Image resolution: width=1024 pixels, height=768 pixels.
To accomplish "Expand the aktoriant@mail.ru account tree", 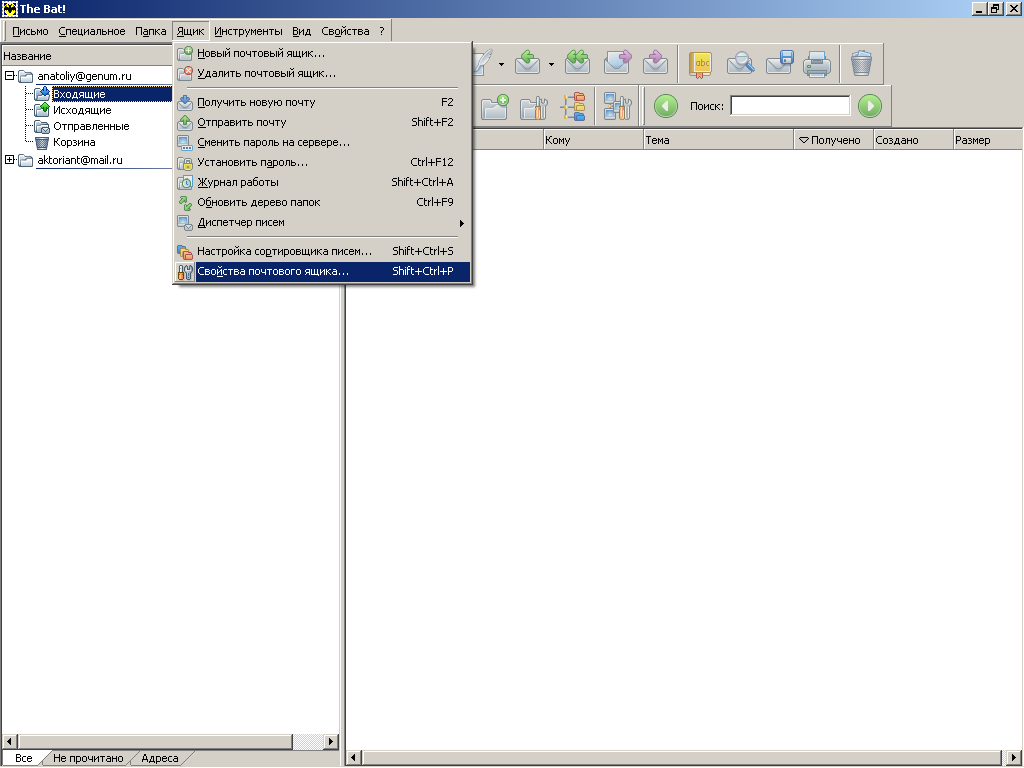I will pyautogui.click(x=10, y=160).
